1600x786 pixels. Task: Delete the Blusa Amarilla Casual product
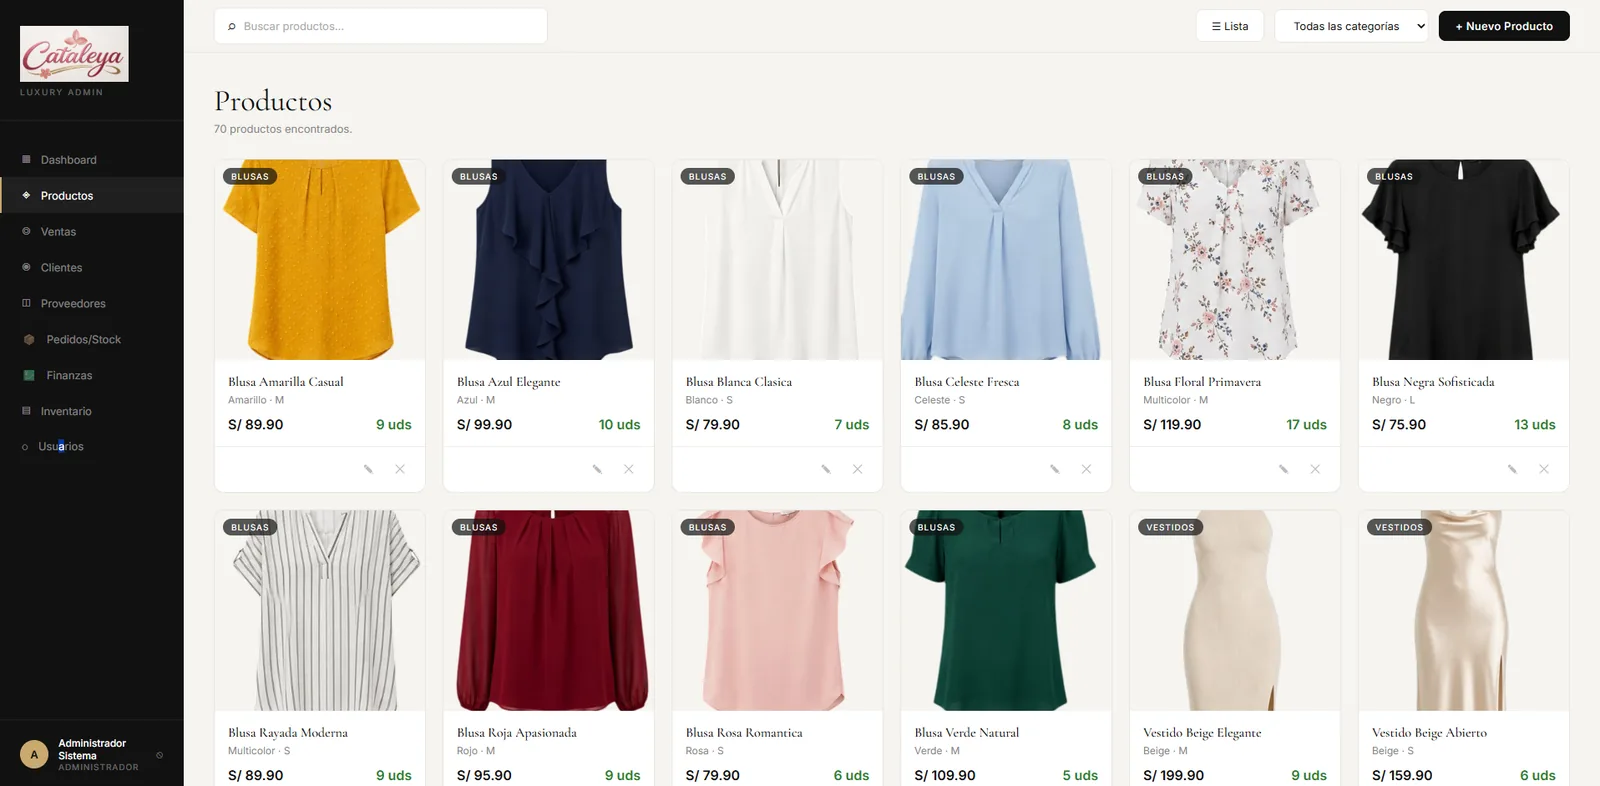click(400, 469)
